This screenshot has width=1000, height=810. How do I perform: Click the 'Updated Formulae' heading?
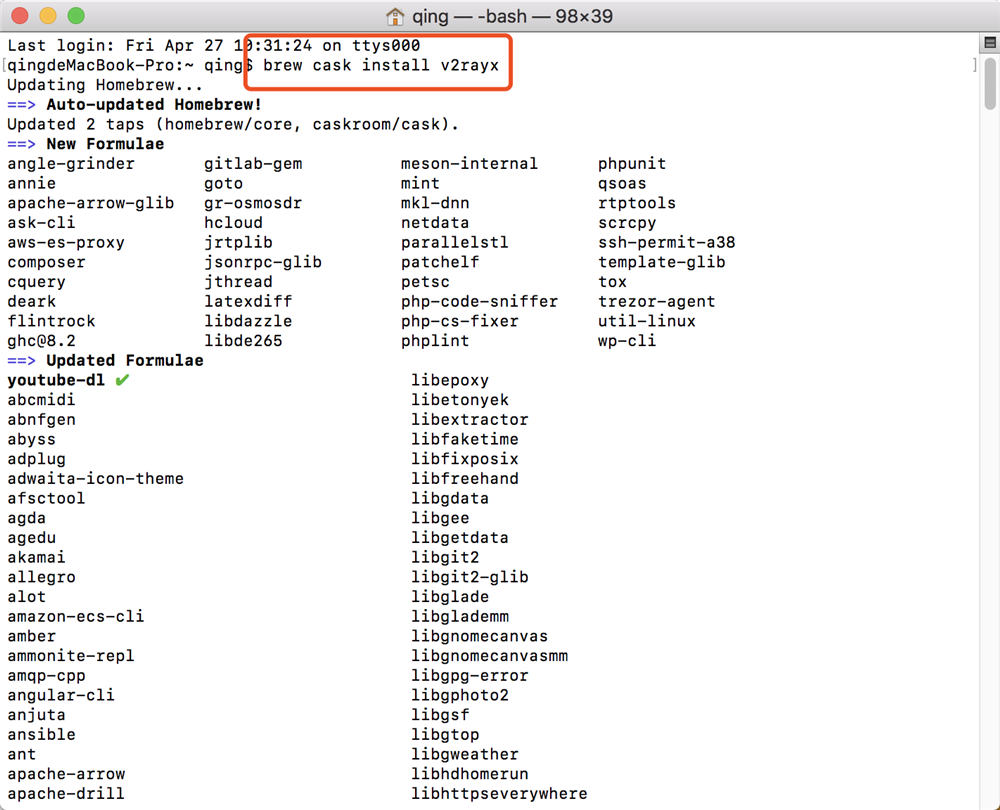coord(125,360)
